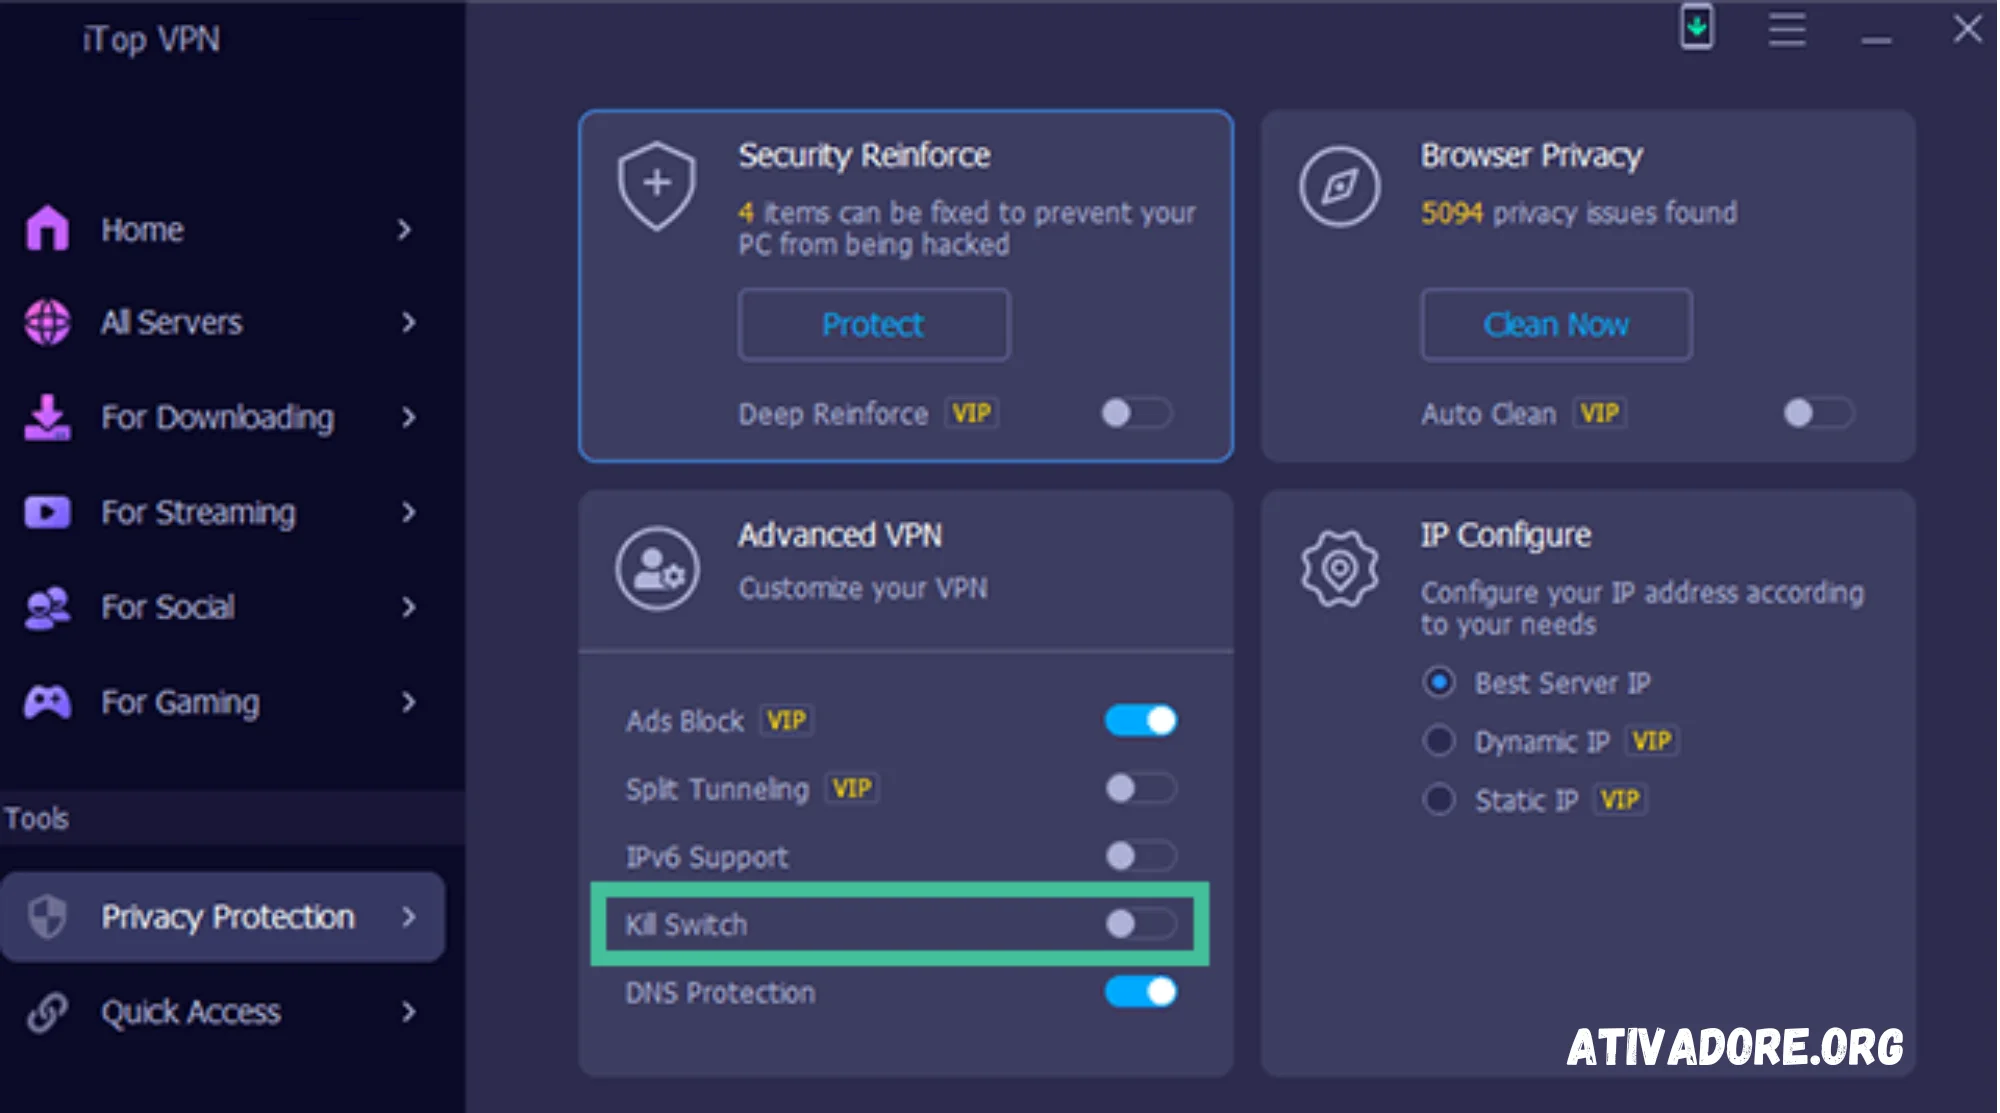2000x1113 pixels.
Task: Click the Security Reinforce shield-plus icon
Action: [656, 186]
